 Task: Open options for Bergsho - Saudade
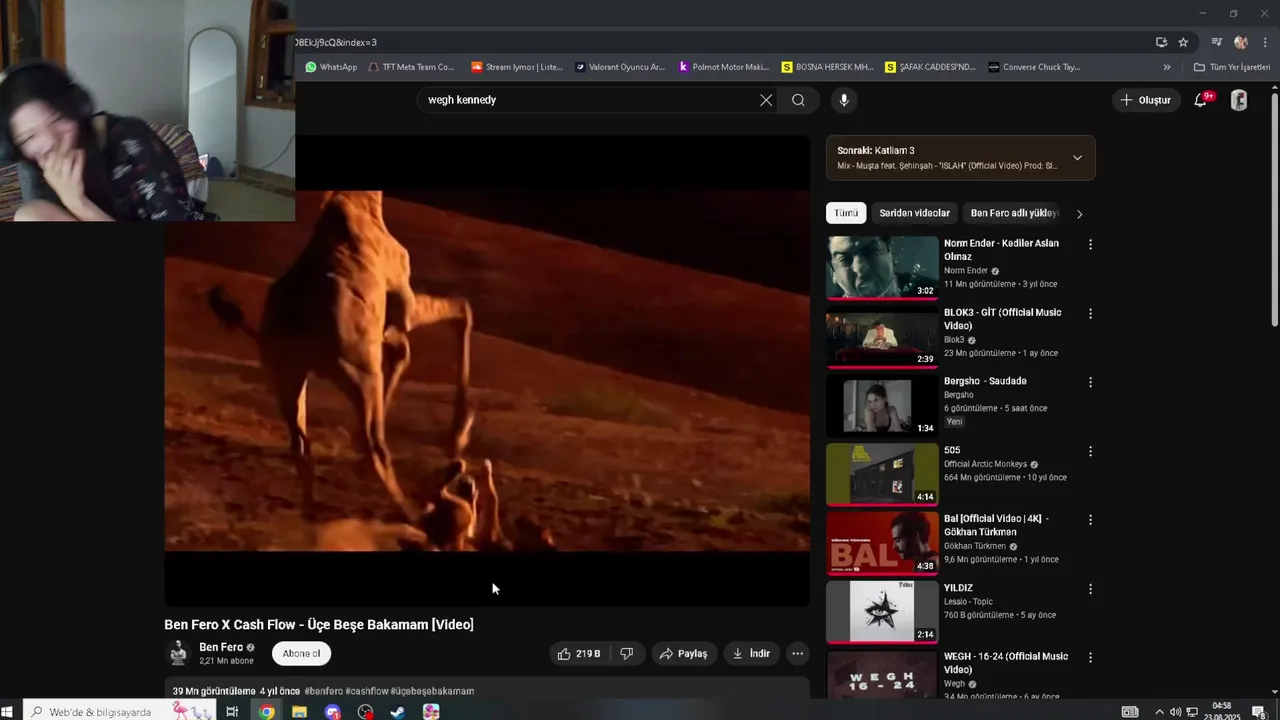1090,382
